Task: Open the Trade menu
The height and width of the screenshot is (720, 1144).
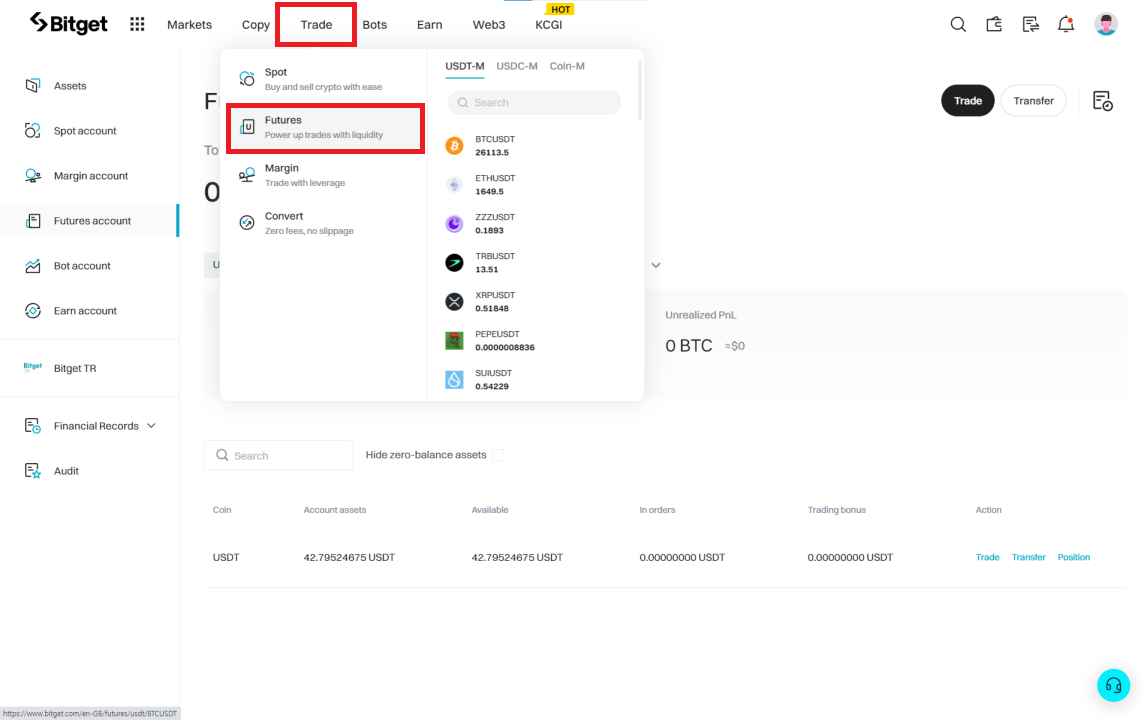Action: pos(316,25)
